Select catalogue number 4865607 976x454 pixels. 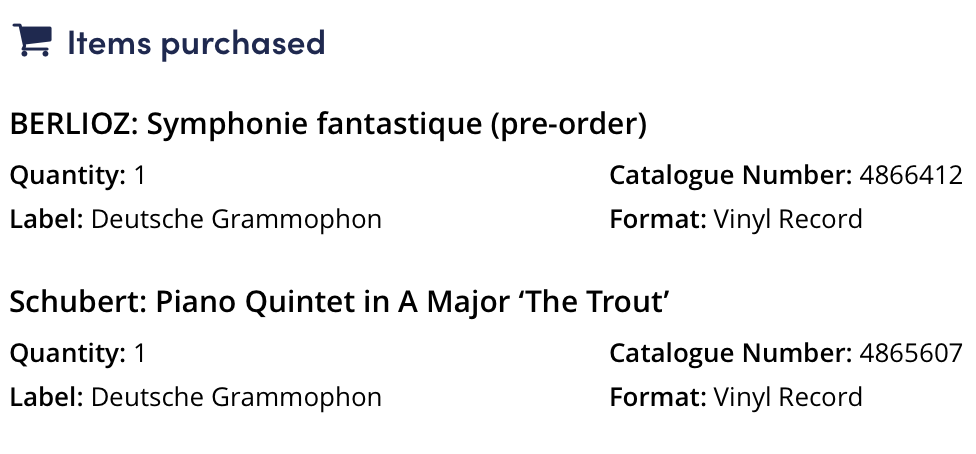pos(910,354)
